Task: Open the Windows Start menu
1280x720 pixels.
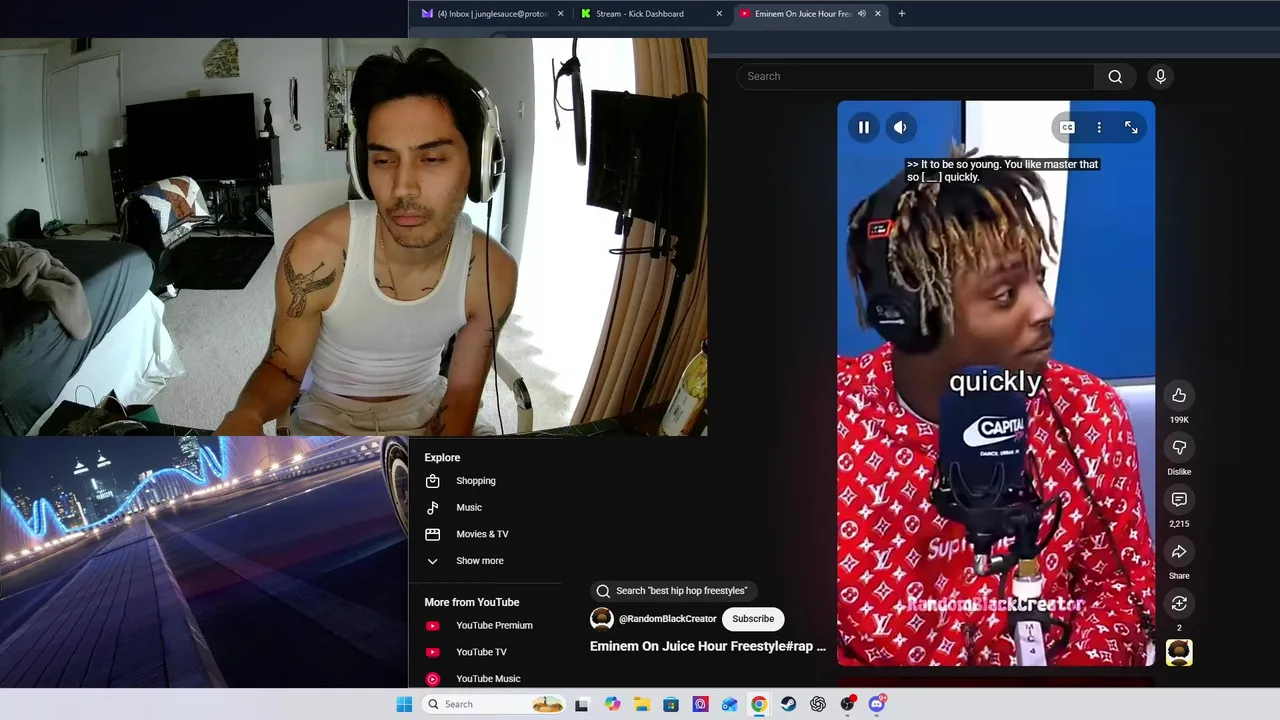Action: 404,704
